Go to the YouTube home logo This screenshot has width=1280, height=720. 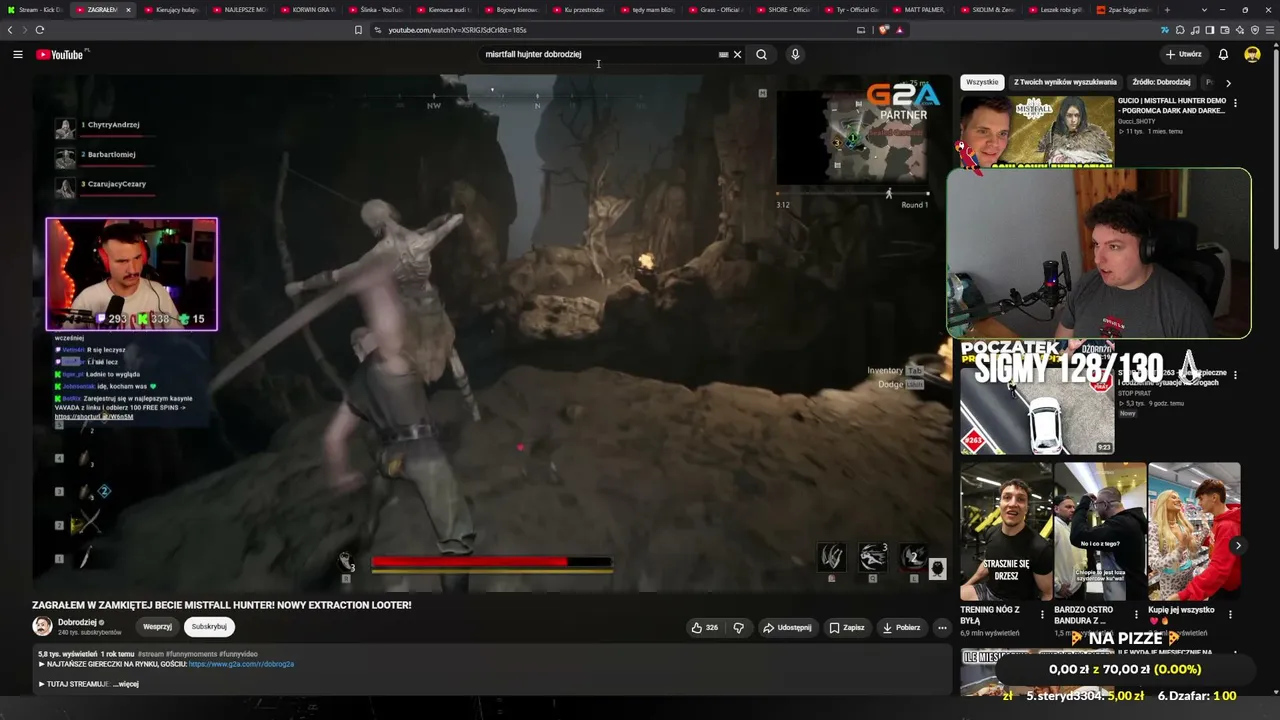click(x=60, y=55)
